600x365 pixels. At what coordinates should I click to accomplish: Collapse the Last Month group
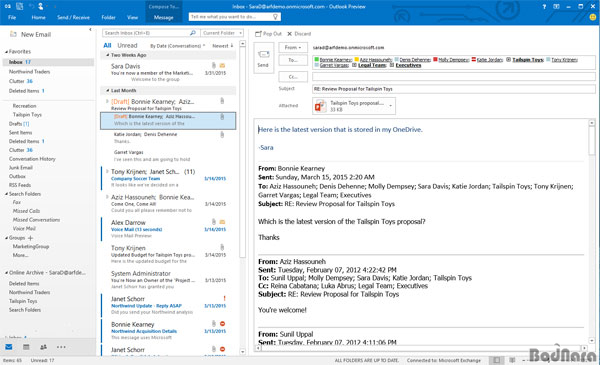point(108,91)
